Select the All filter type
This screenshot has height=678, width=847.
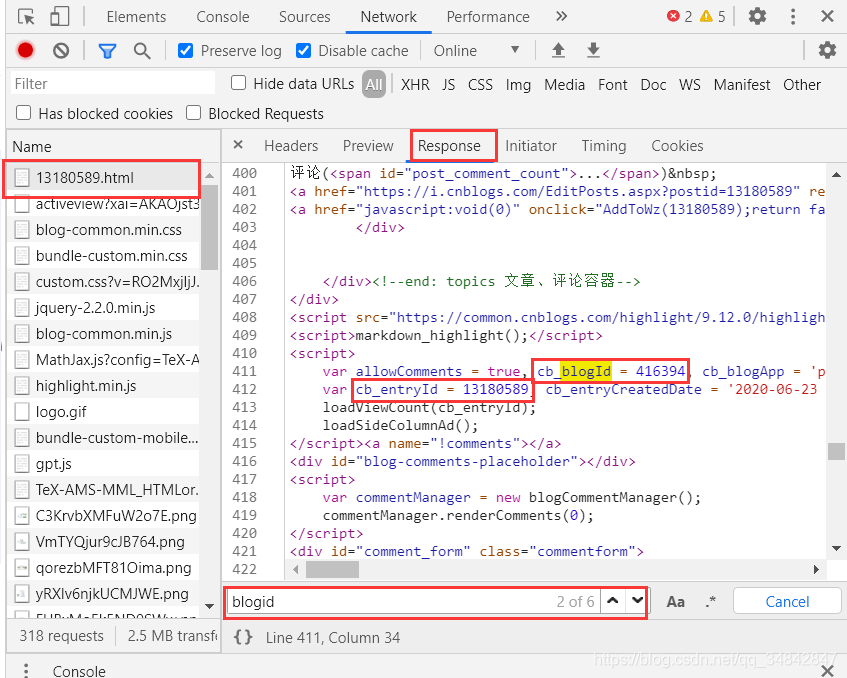pyautogui.click(x=374, y=84)
